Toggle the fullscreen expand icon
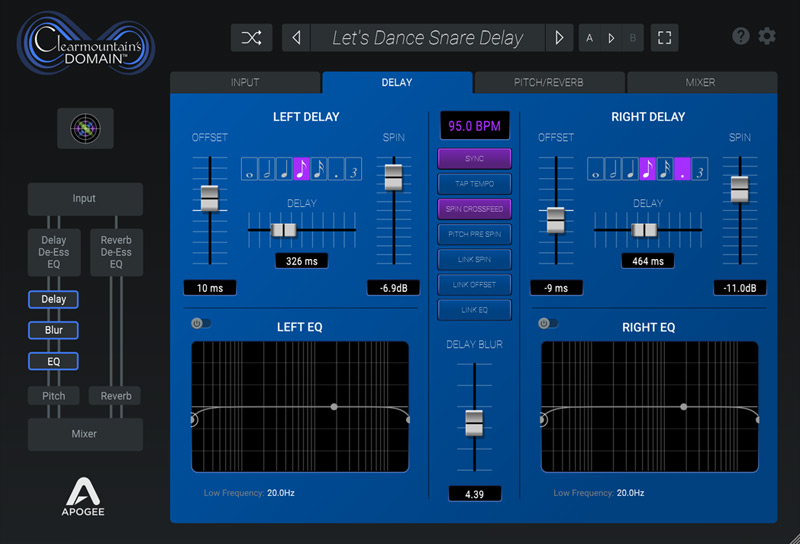This screenshot has width=800, height=544. (x=664, y=38)
